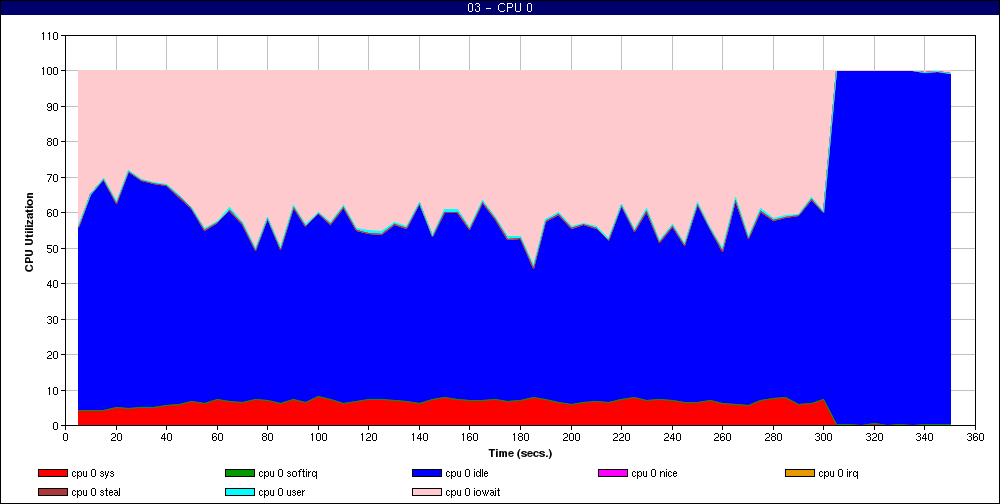Viewport: 1000px width, 504px height.
Task: Click the green cpu 0 softirq legend swatch
Action: coord(240,473)
